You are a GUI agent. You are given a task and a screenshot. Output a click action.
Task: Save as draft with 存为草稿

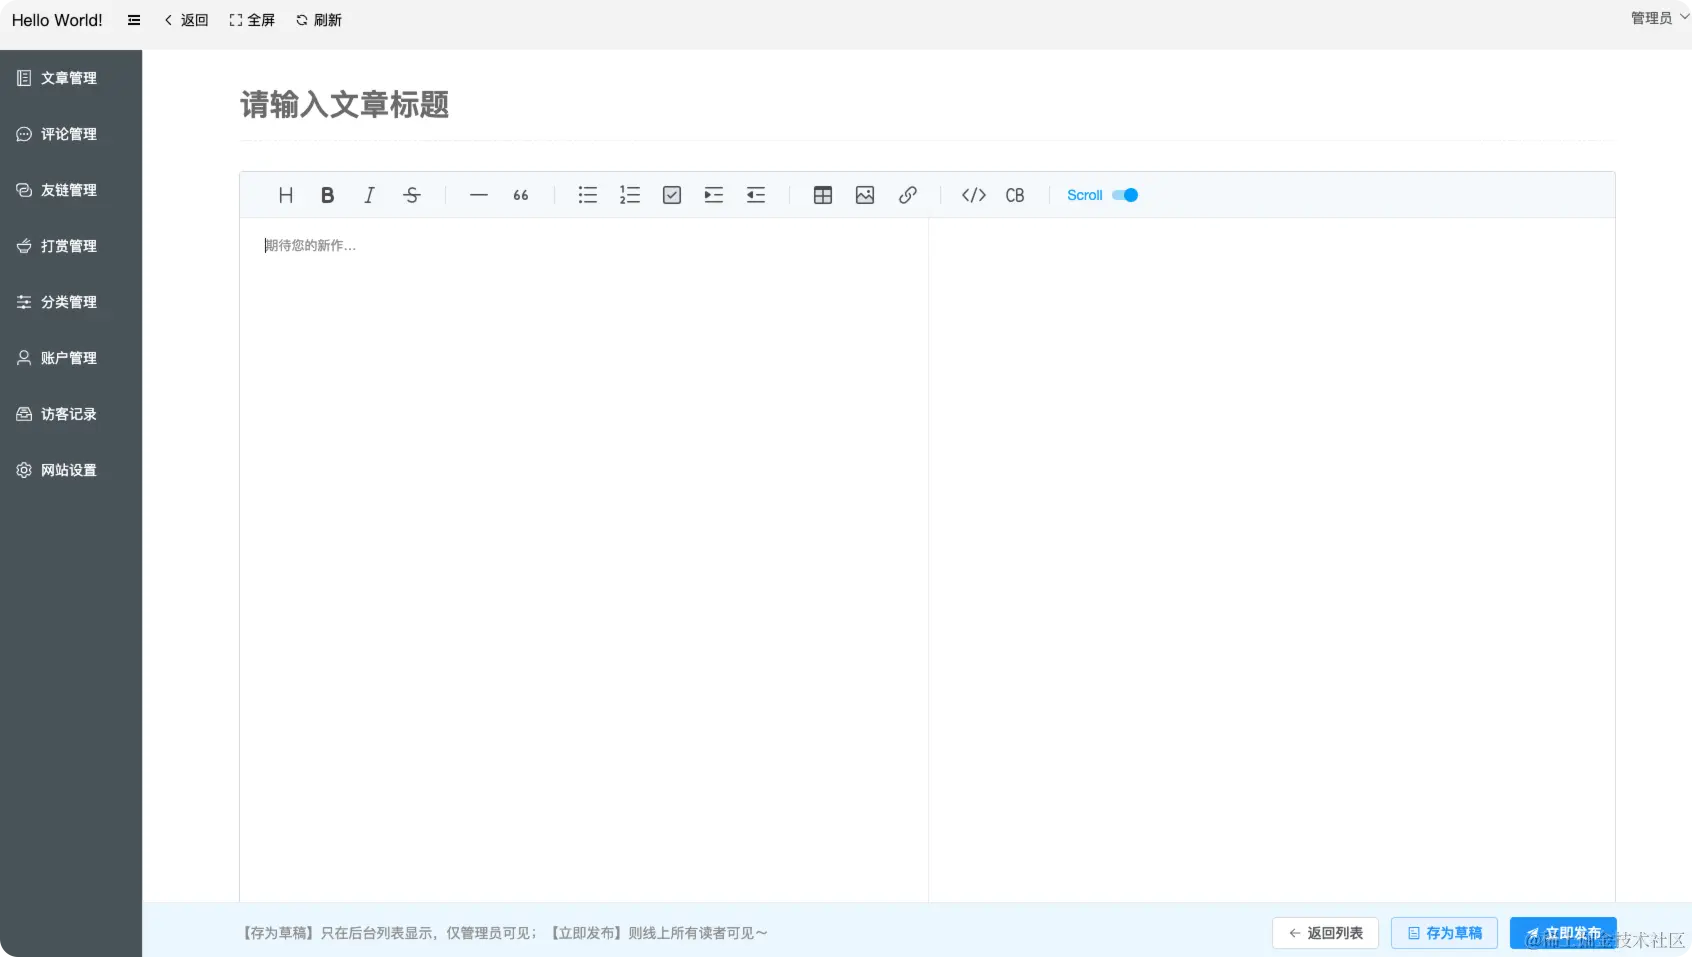click(x=1444, y=932)
